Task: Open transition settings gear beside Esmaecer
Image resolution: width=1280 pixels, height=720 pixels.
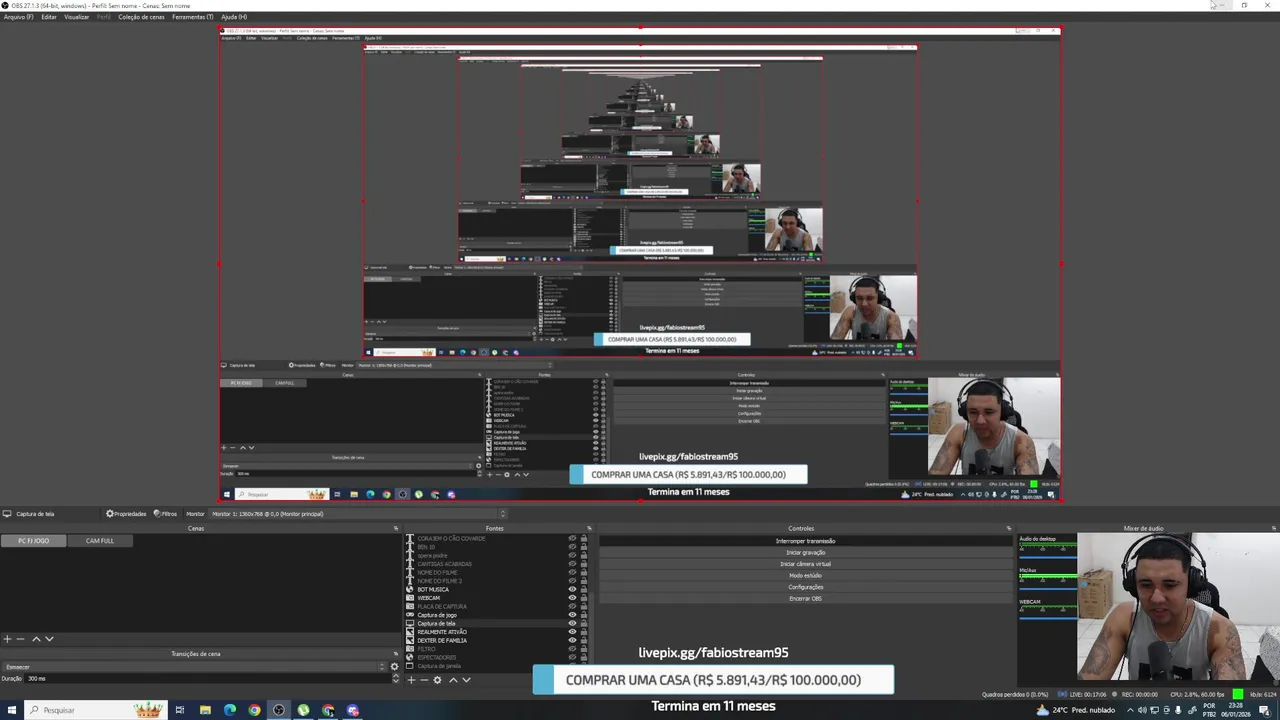Action: point(394,666)
